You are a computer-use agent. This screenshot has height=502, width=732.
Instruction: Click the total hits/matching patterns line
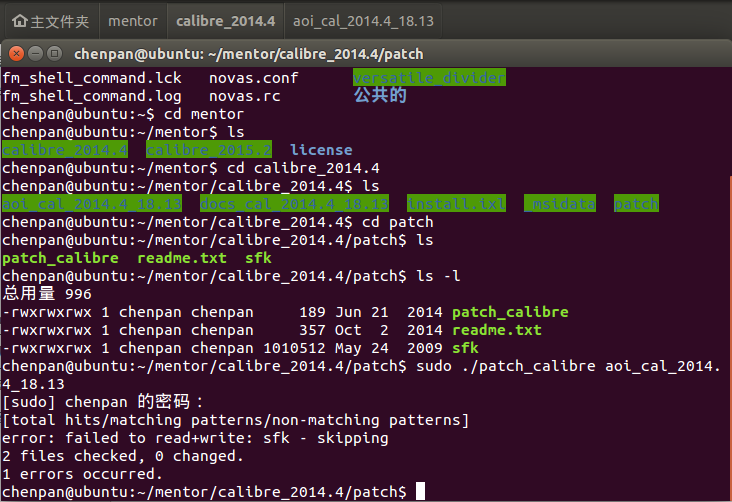click(236, 420)
